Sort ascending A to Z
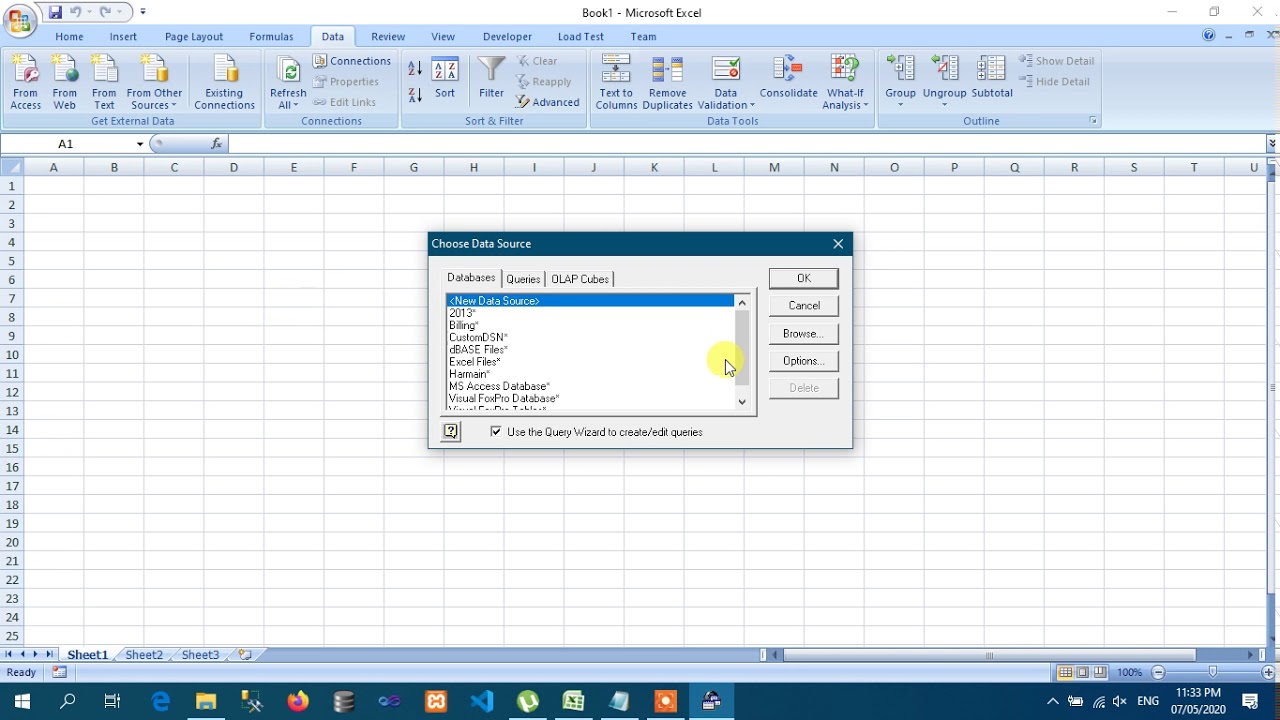The width and height of the screenshot is (1280, 720). [415, 69]
